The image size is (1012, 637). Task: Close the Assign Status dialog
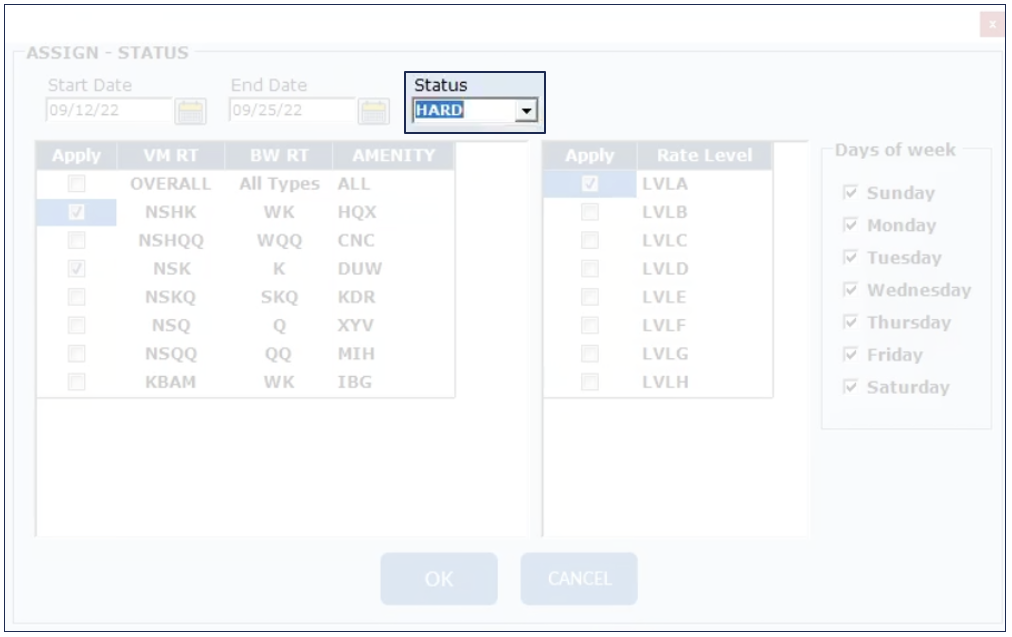[992, 25]
